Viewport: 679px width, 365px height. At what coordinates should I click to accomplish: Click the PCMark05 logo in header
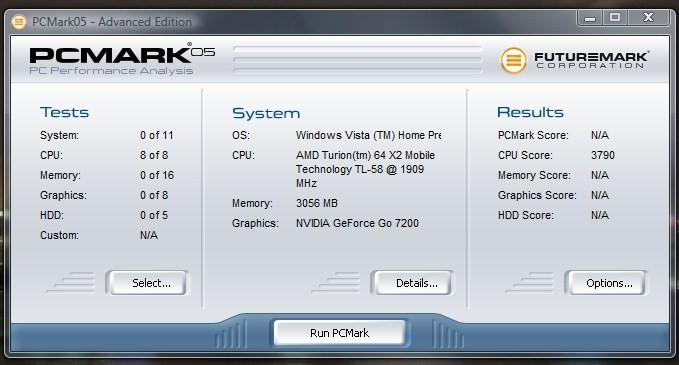122,59
